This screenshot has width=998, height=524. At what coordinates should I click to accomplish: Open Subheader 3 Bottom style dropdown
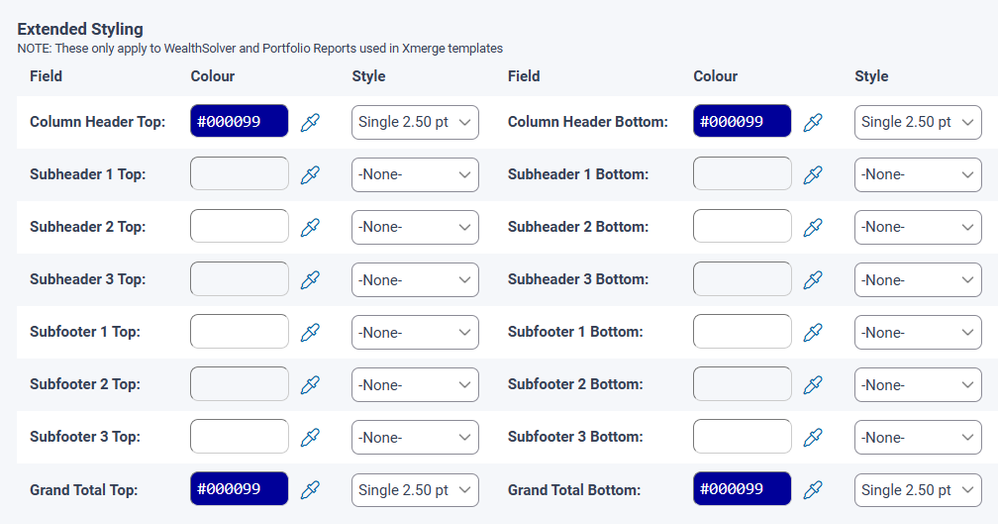pyautogui.click(x=918, y=280)
